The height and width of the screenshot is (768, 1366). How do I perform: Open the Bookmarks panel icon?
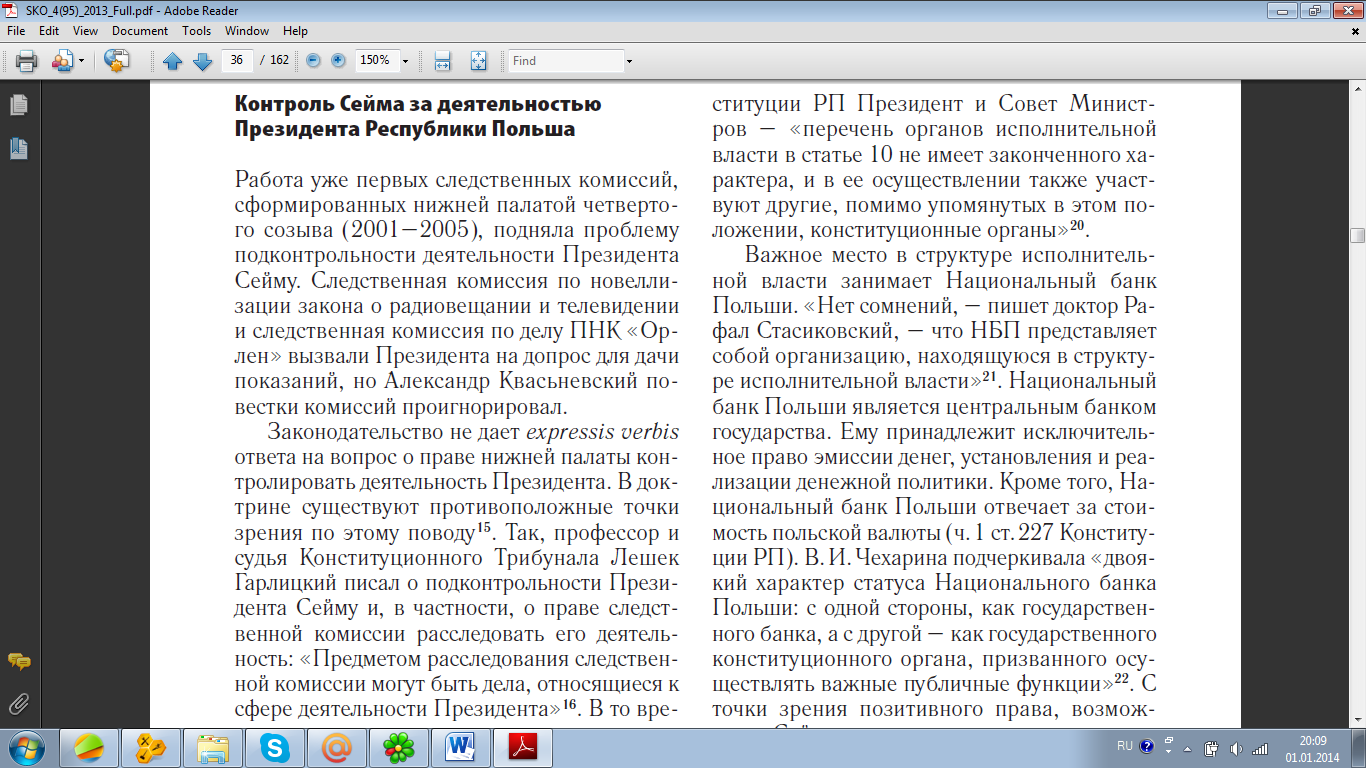(18, 149)
